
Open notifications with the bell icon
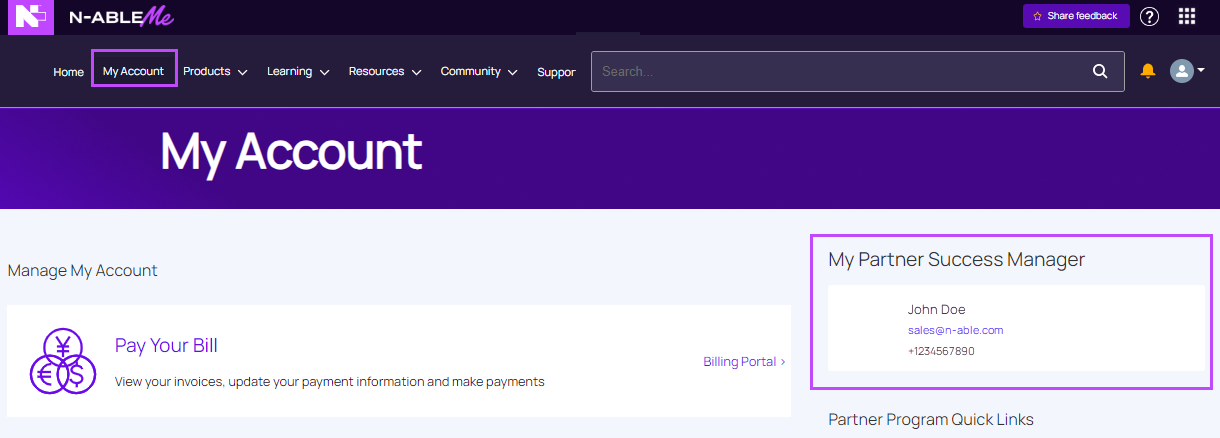click(1148, 71)
